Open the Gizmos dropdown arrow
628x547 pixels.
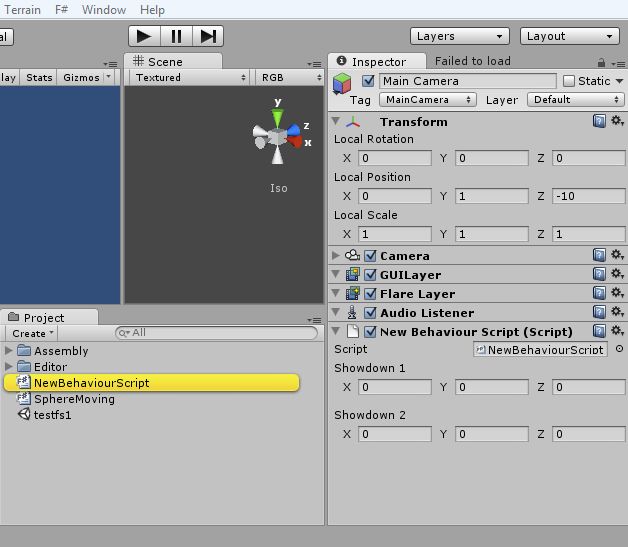click(108, 76)
